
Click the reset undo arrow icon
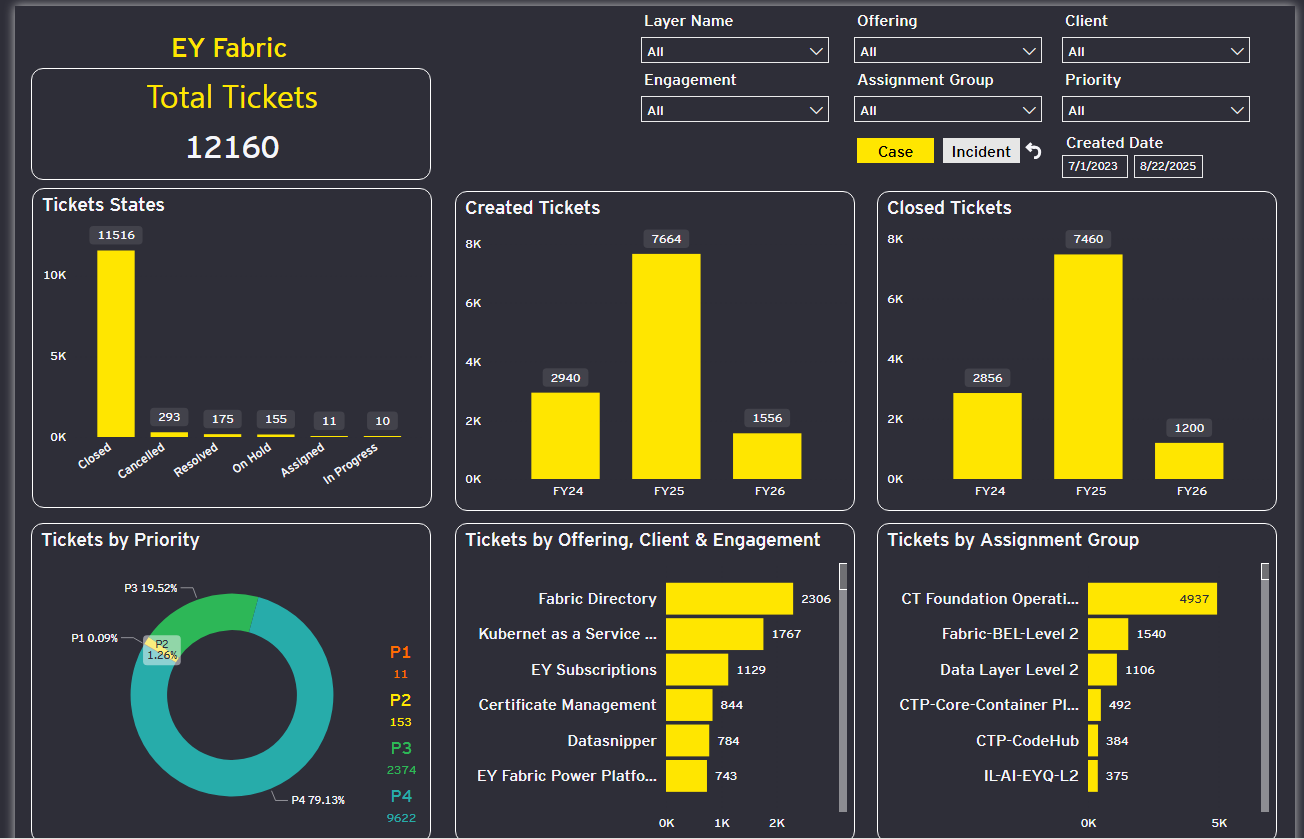click(x=1034, y=151)
